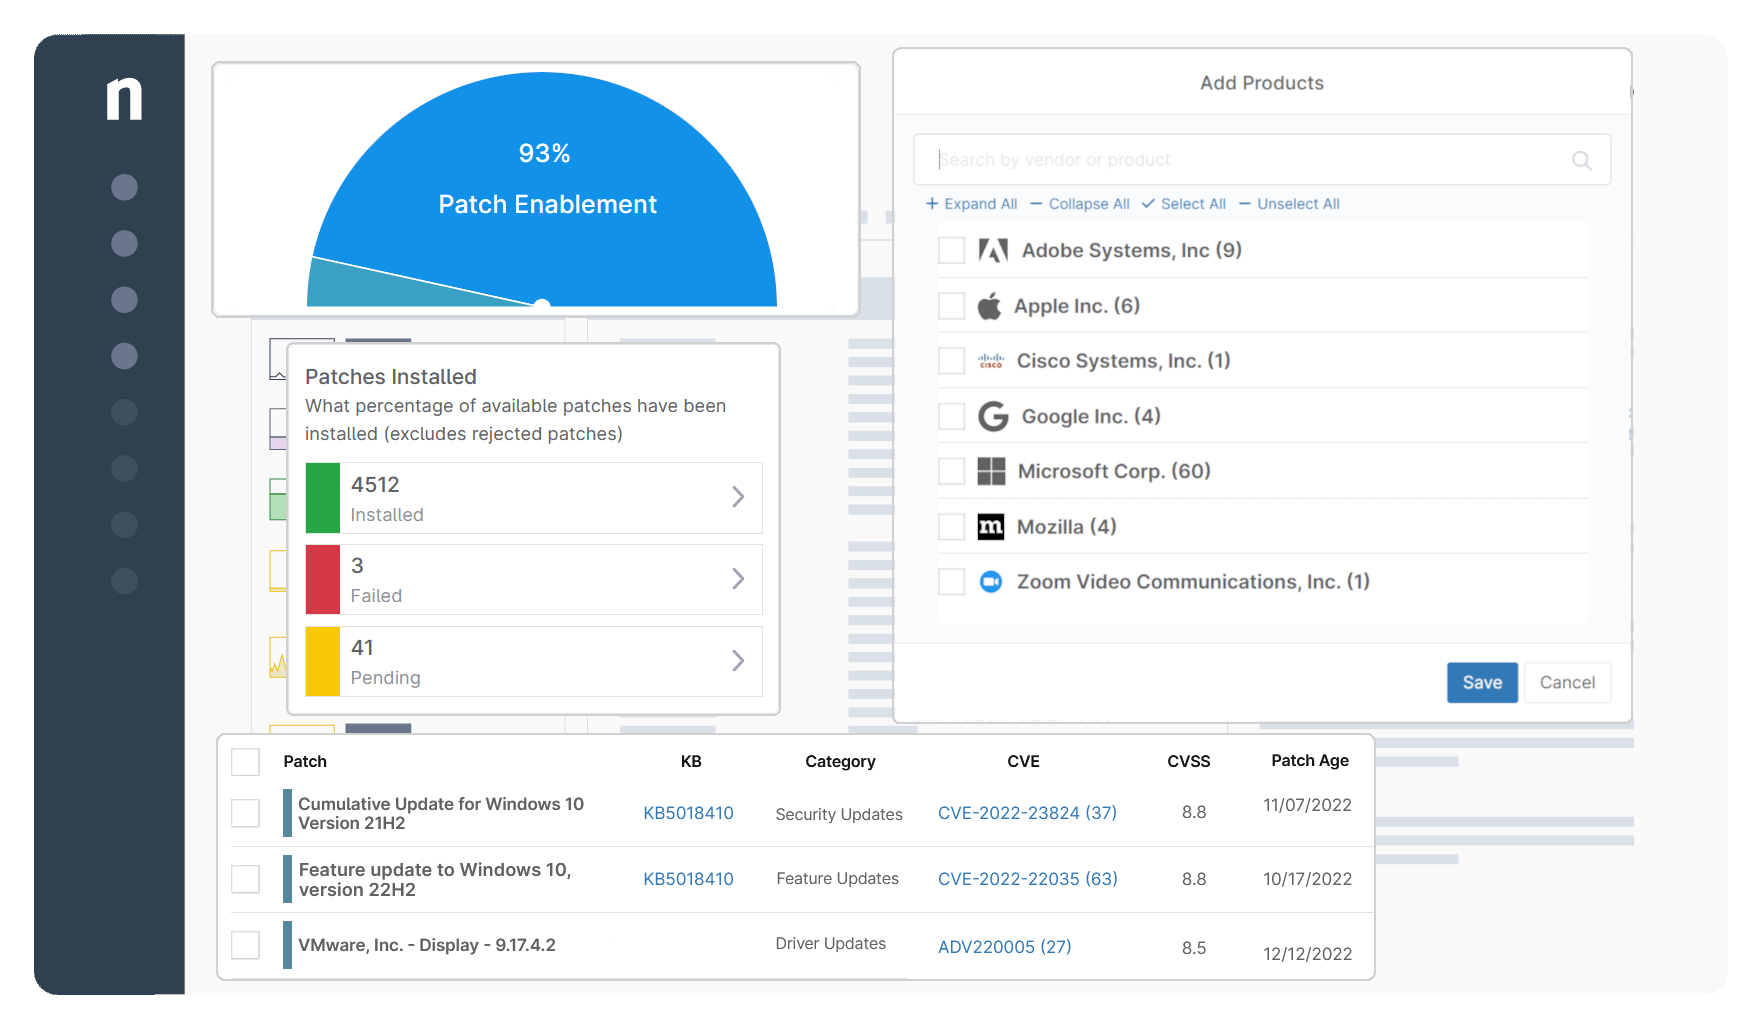Click the search magnifier icon
The height and width of the screenshot is (1030, 1761).
tap(1582, 159)
